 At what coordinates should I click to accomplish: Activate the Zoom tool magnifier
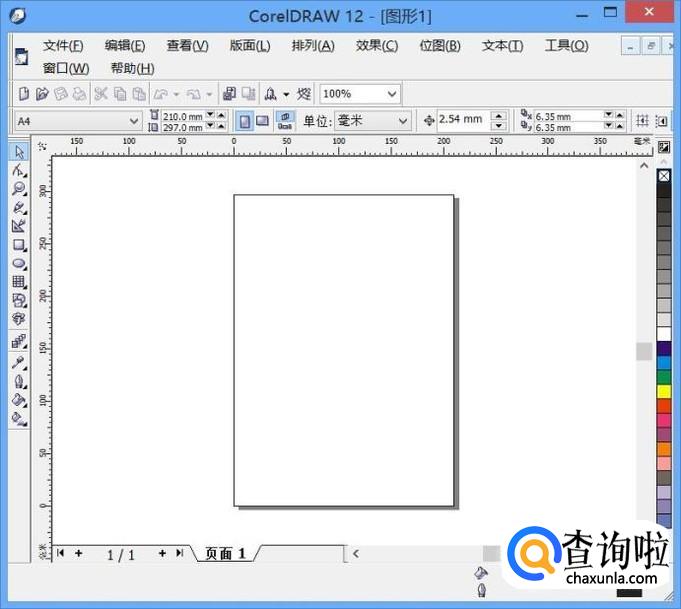(19, 189)
